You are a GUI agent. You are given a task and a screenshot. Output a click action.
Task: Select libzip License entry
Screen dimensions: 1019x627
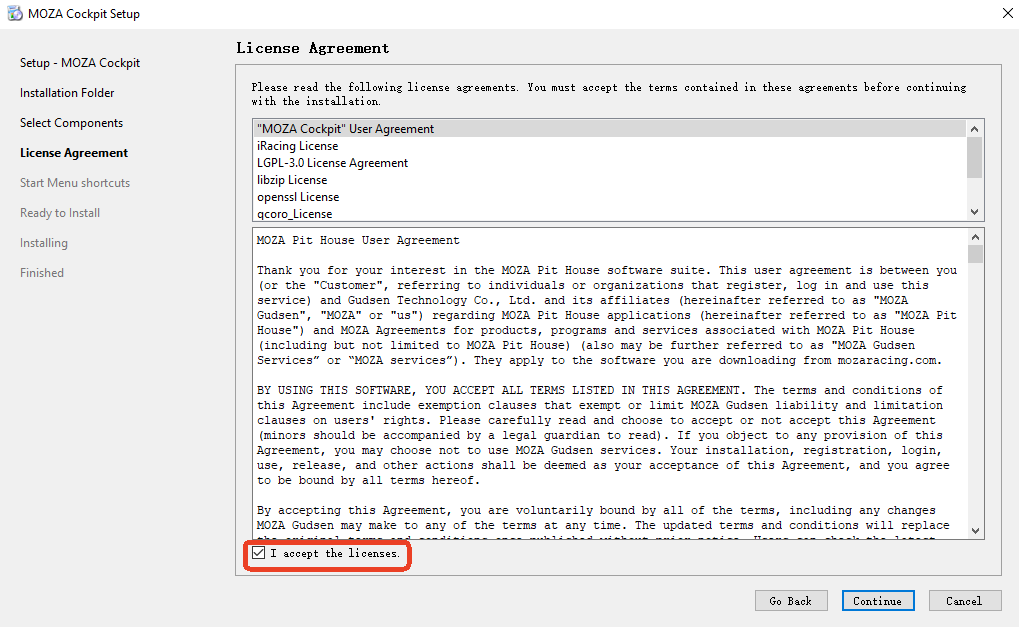point(609,179)
